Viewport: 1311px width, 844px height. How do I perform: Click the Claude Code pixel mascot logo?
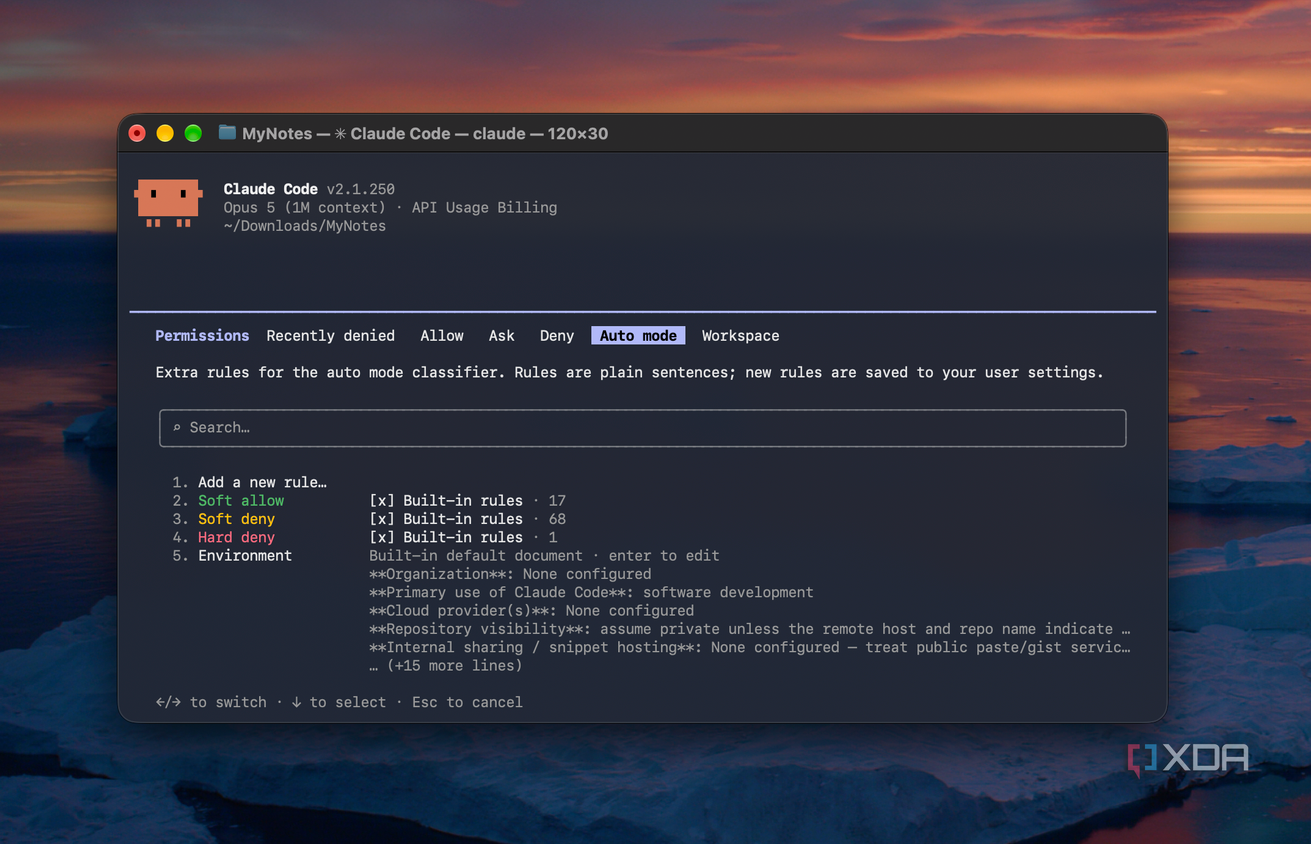click(x=168, y=203)
